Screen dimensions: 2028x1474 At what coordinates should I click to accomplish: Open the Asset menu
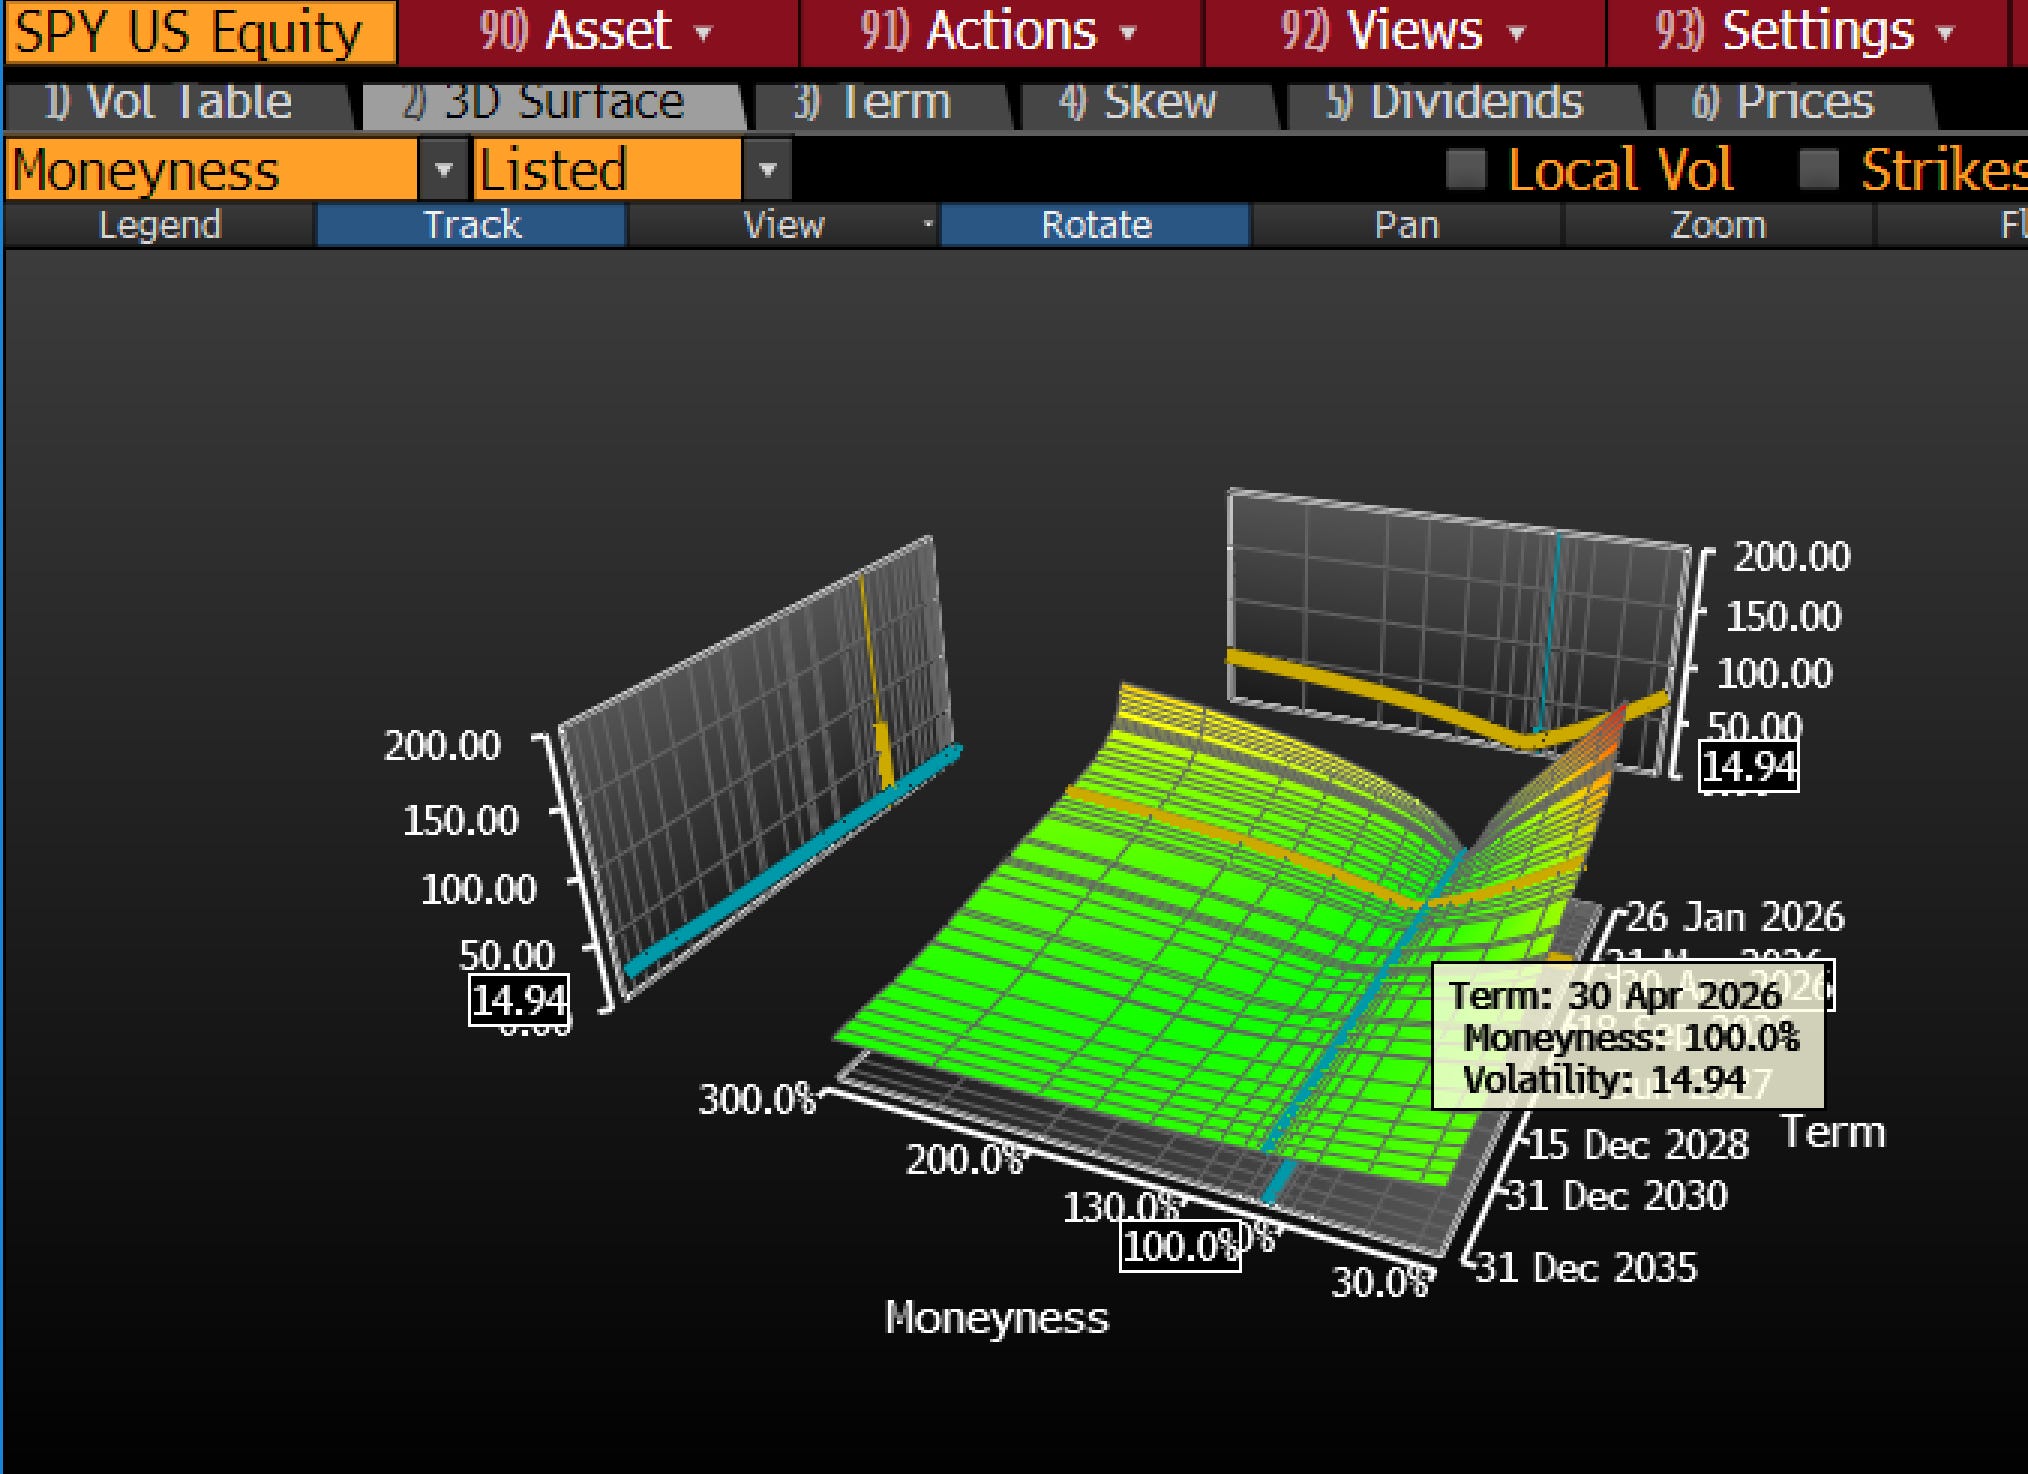tap(597, 32)
